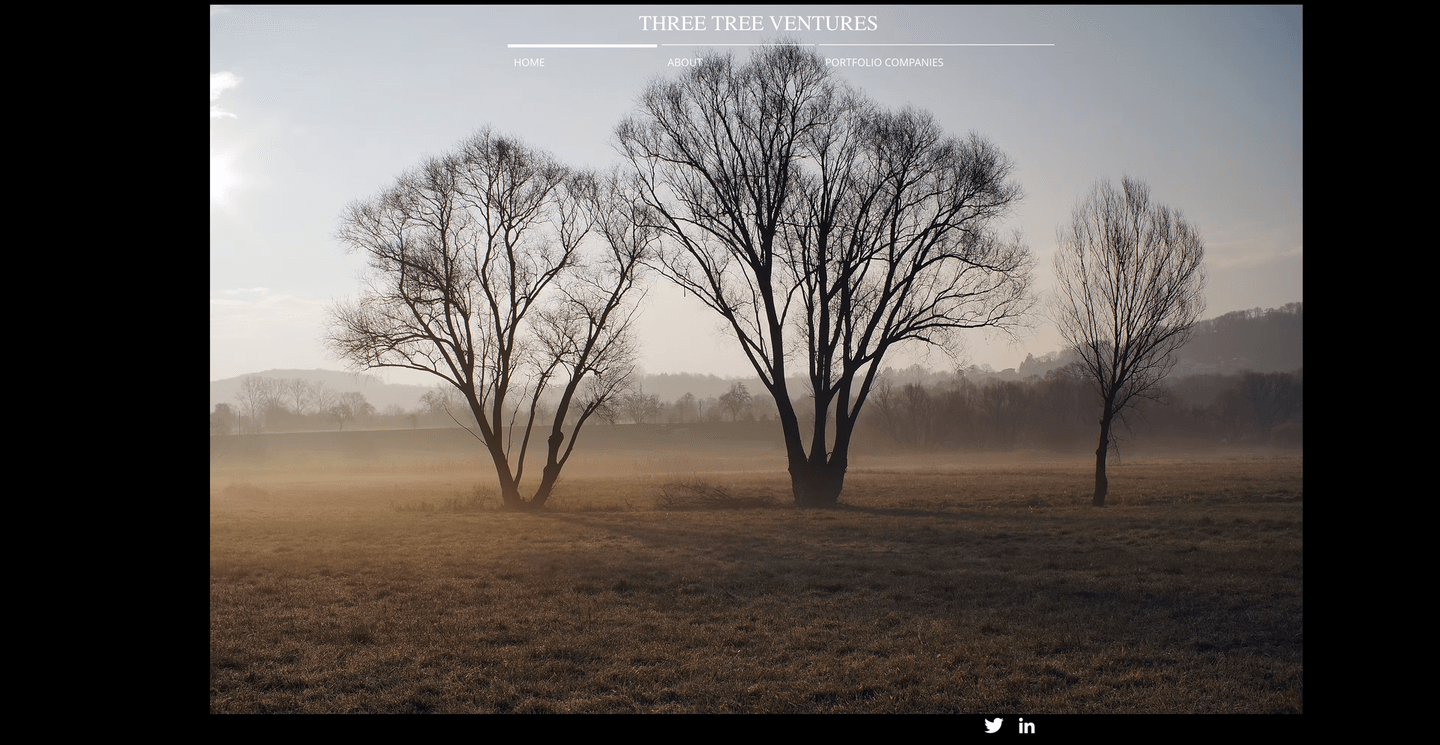The width and height of the screenshot is (1440, 745).
Task: Visit LinkedIn via the footer social icon
Action: (1025, 724)
